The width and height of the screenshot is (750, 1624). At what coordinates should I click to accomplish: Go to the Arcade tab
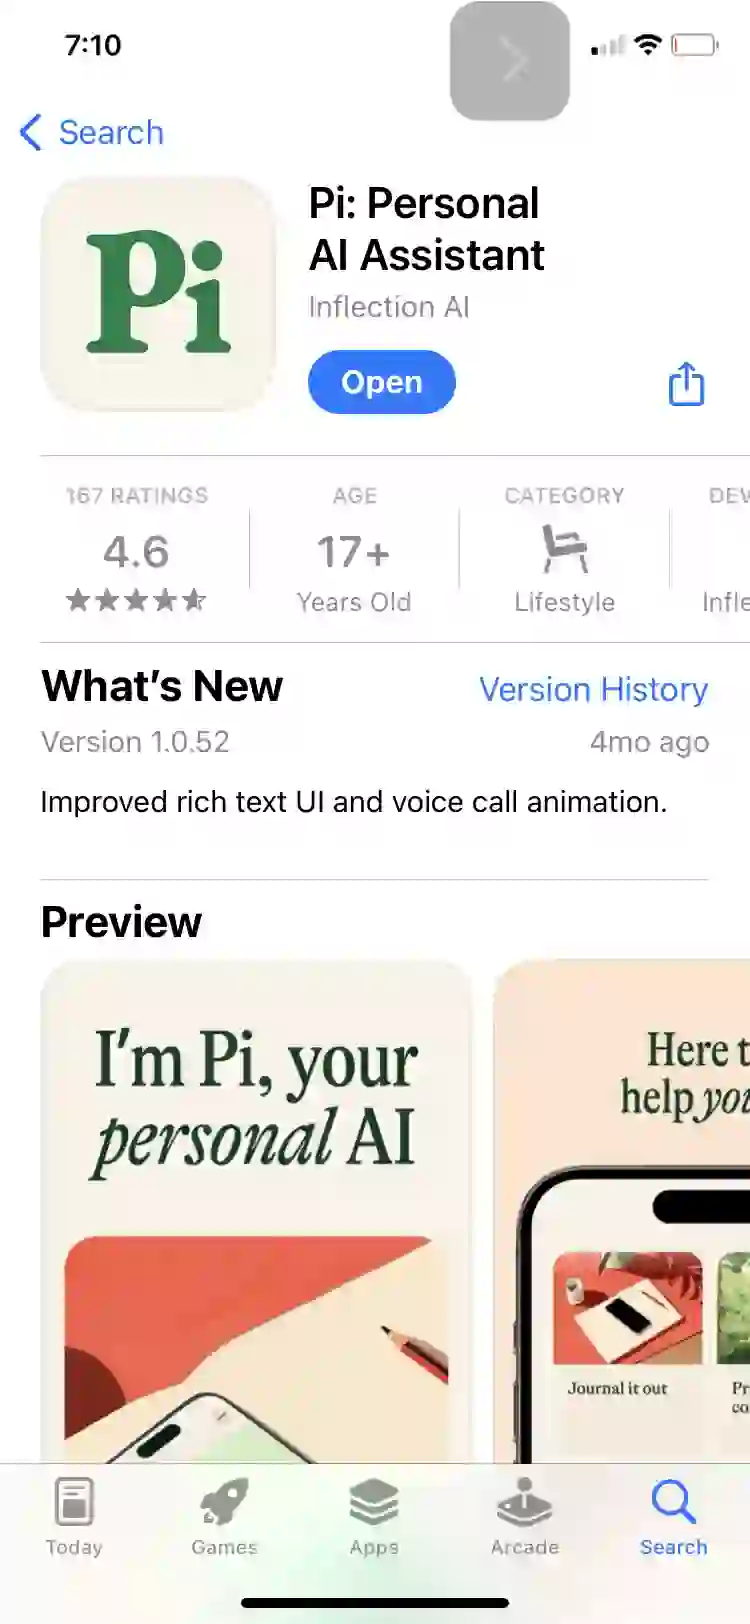point(524,1516)
